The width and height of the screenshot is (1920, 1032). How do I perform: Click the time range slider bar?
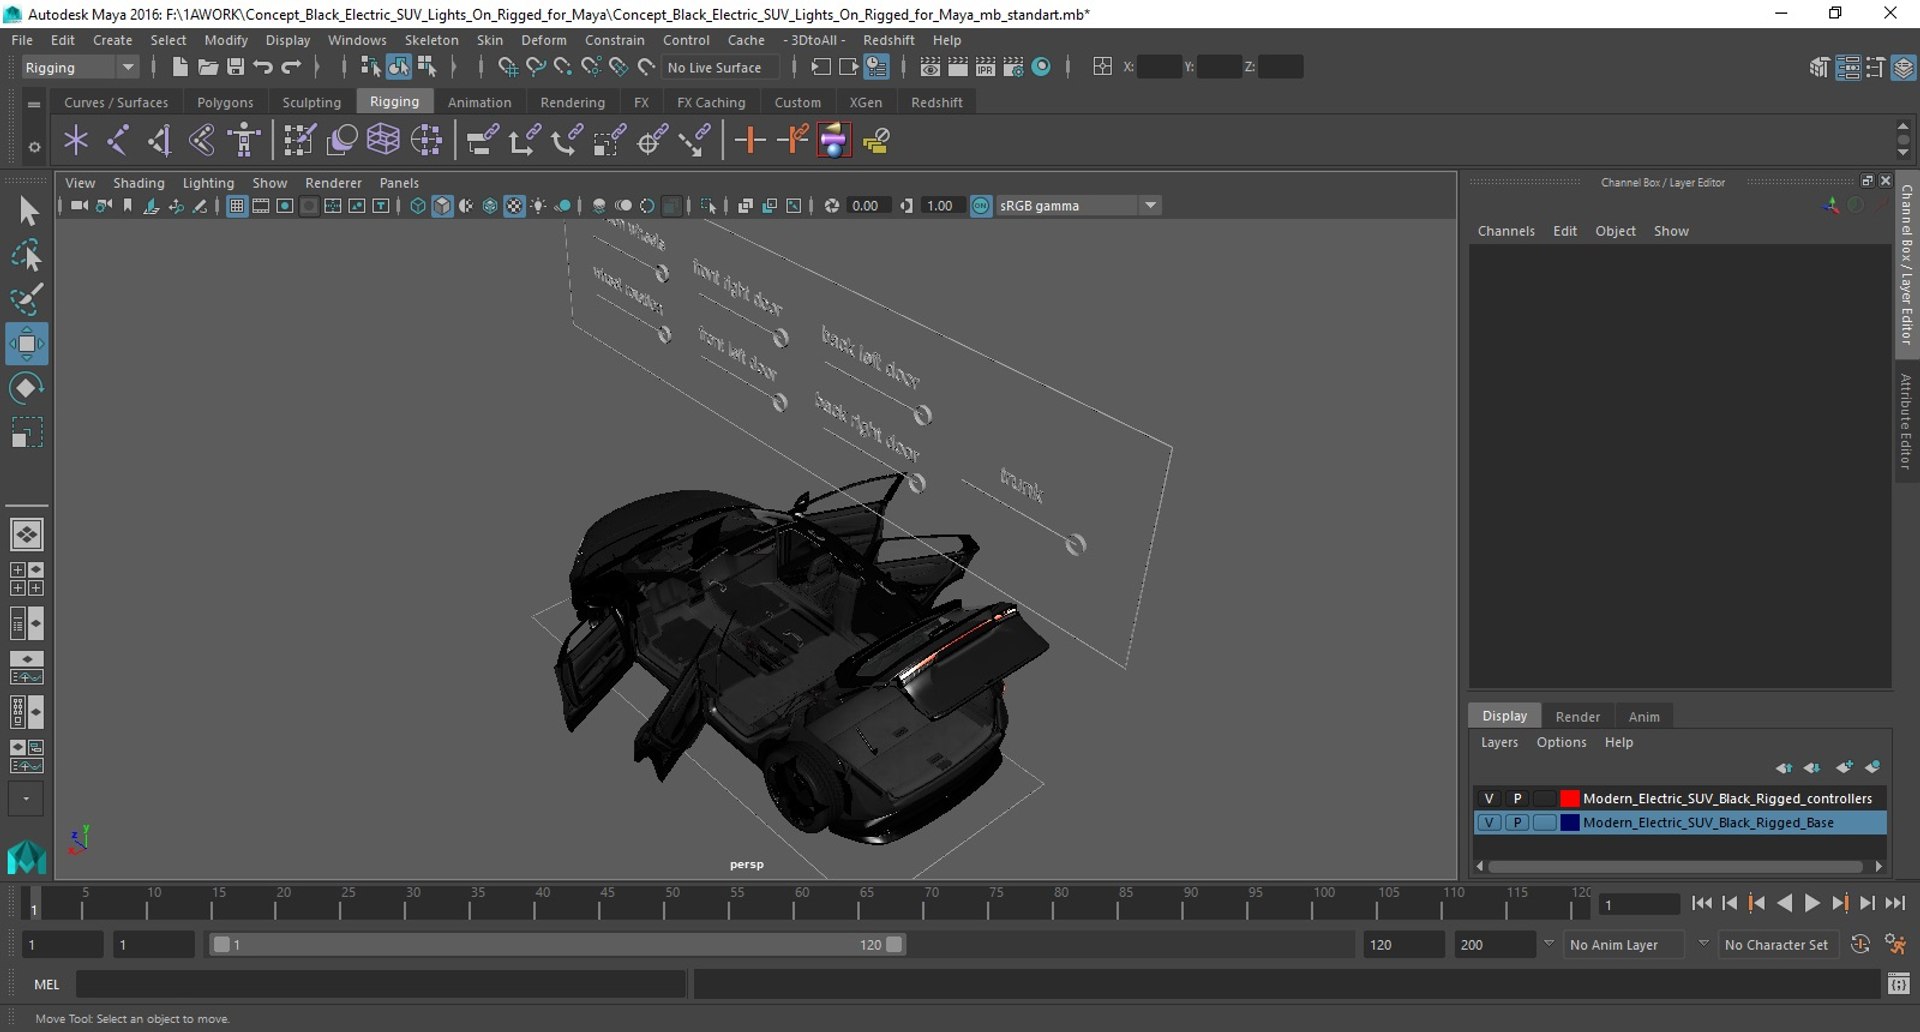coord(557,944)
